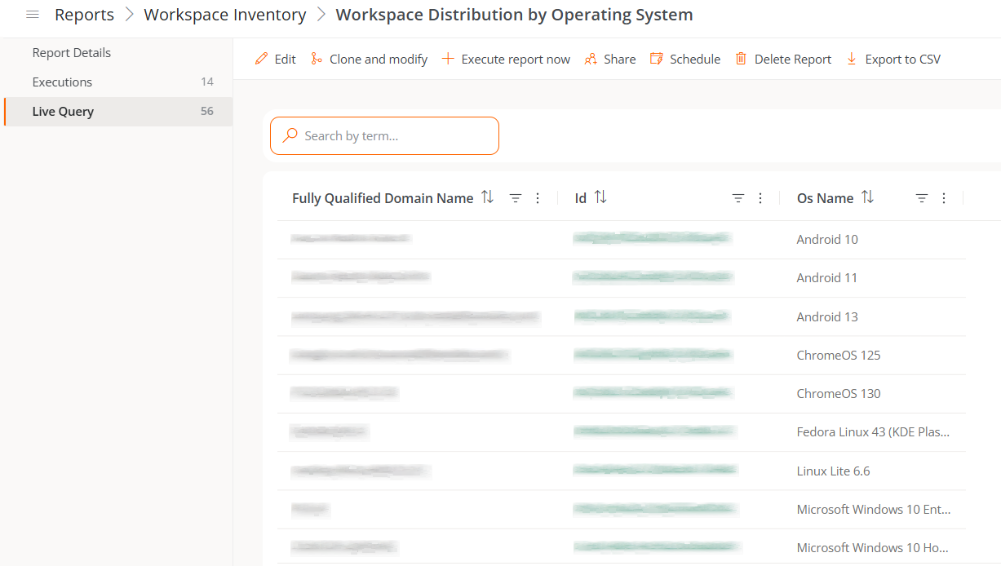Open filter for Os Name column

pyautogui.click(x=922, y=199)
